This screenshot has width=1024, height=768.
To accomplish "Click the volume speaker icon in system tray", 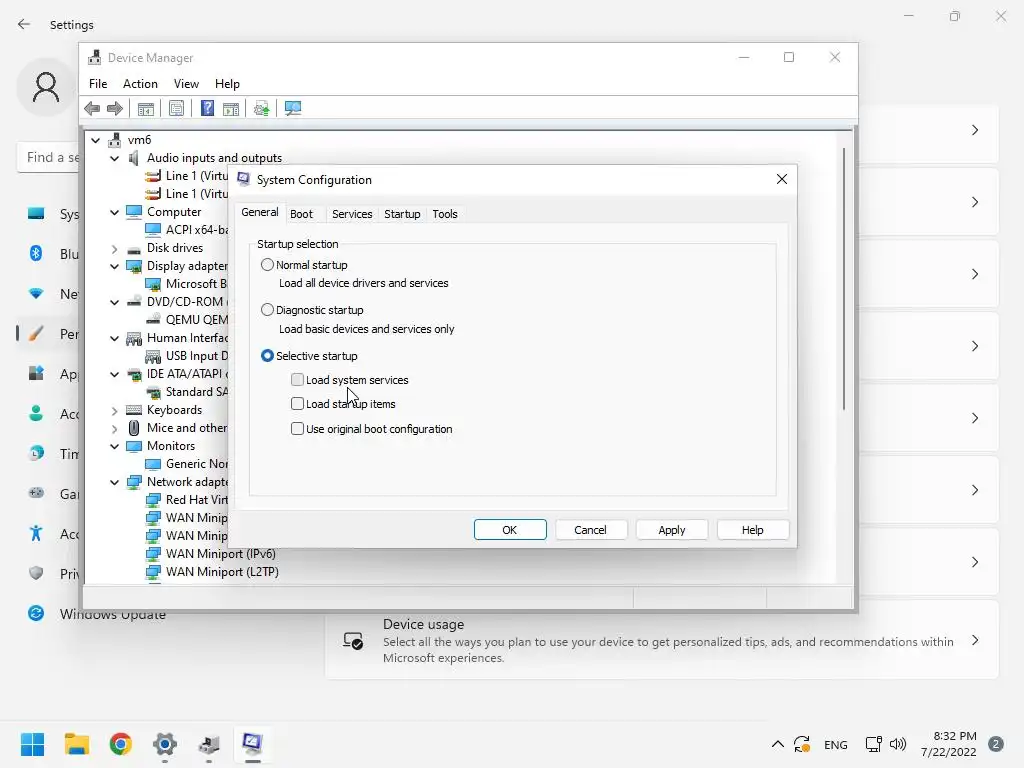I will (898, 744).
